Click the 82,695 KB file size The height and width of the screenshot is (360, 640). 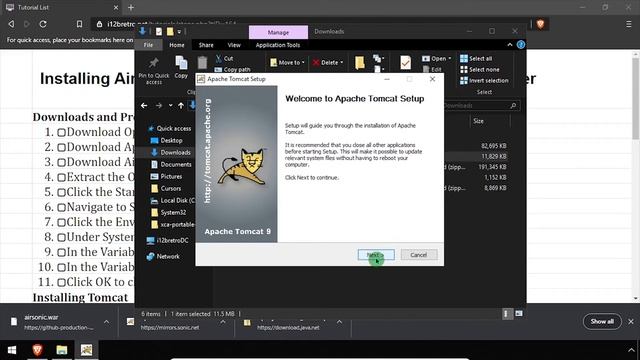point(493,146)
